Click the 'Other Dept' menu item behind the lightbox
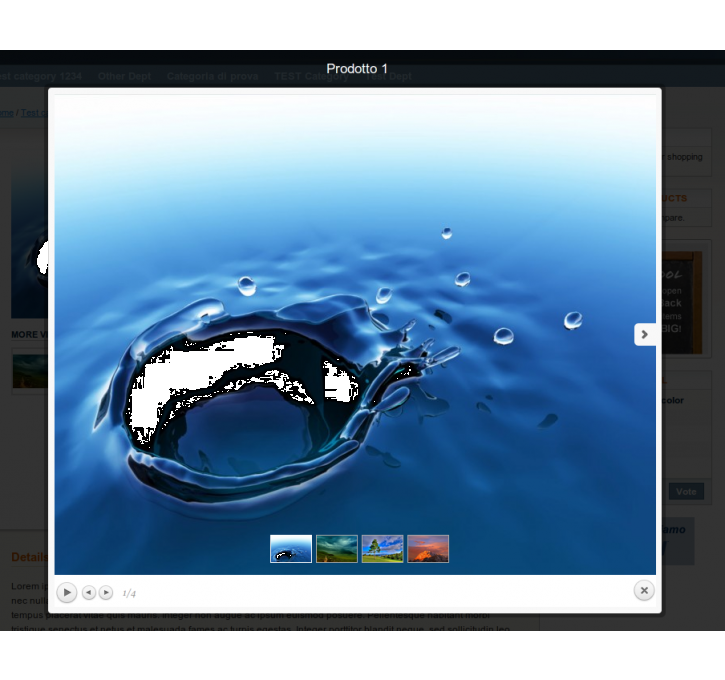This screenshot has height=680, width=725. click(124, 76)
